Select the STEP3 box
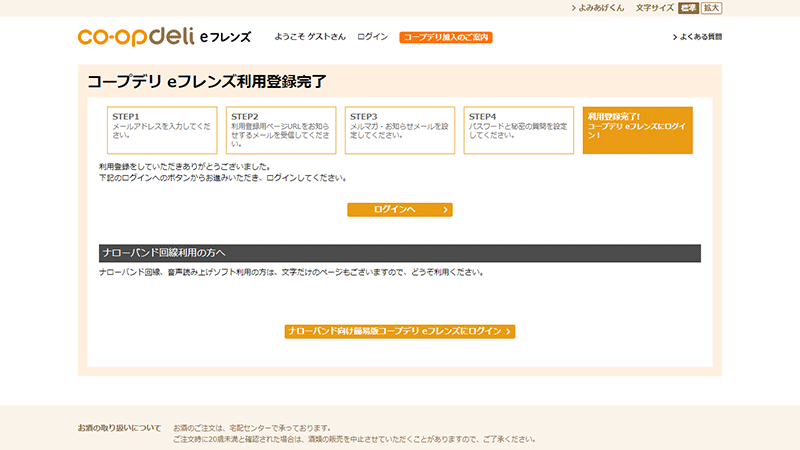Screen dimensions: 800x450 click(400, 130)
